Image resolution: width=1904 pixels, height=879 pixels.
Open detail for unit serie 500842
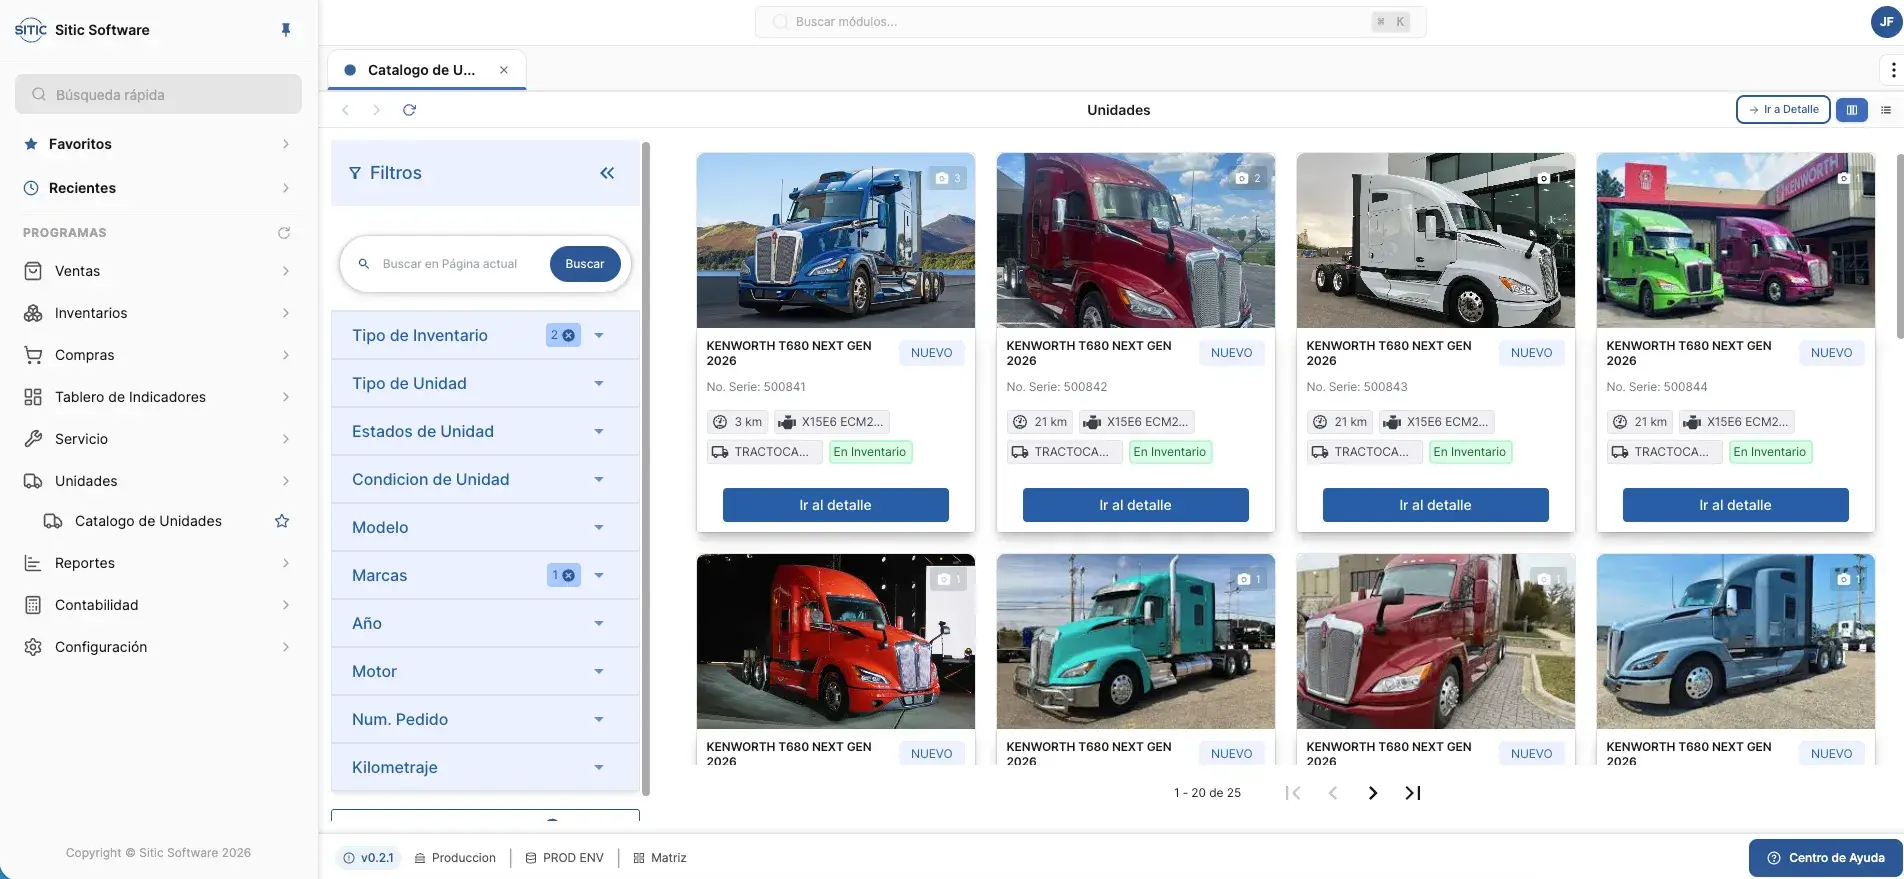(x=1135, y=505)
